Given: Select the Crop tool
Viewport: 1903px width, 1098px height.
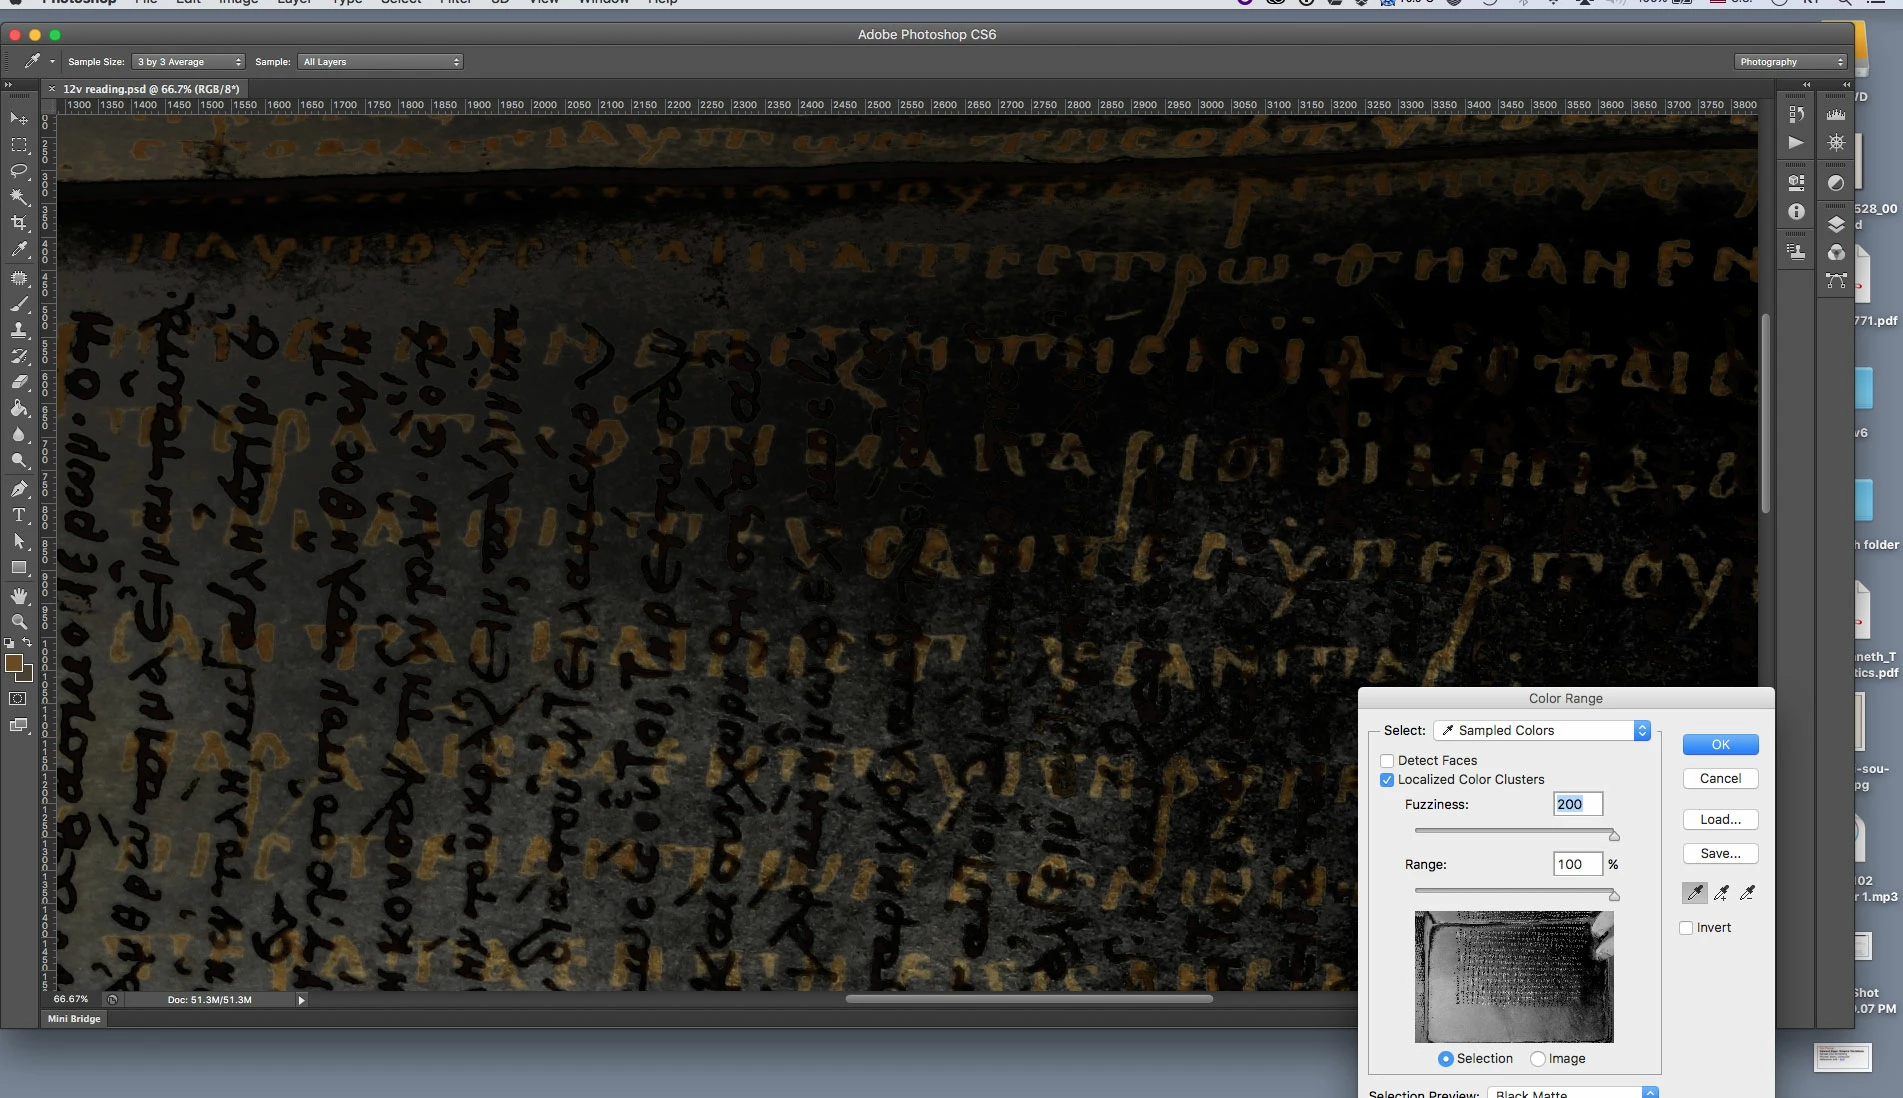Looking at the screenshot, I should [x=18, y=223].
